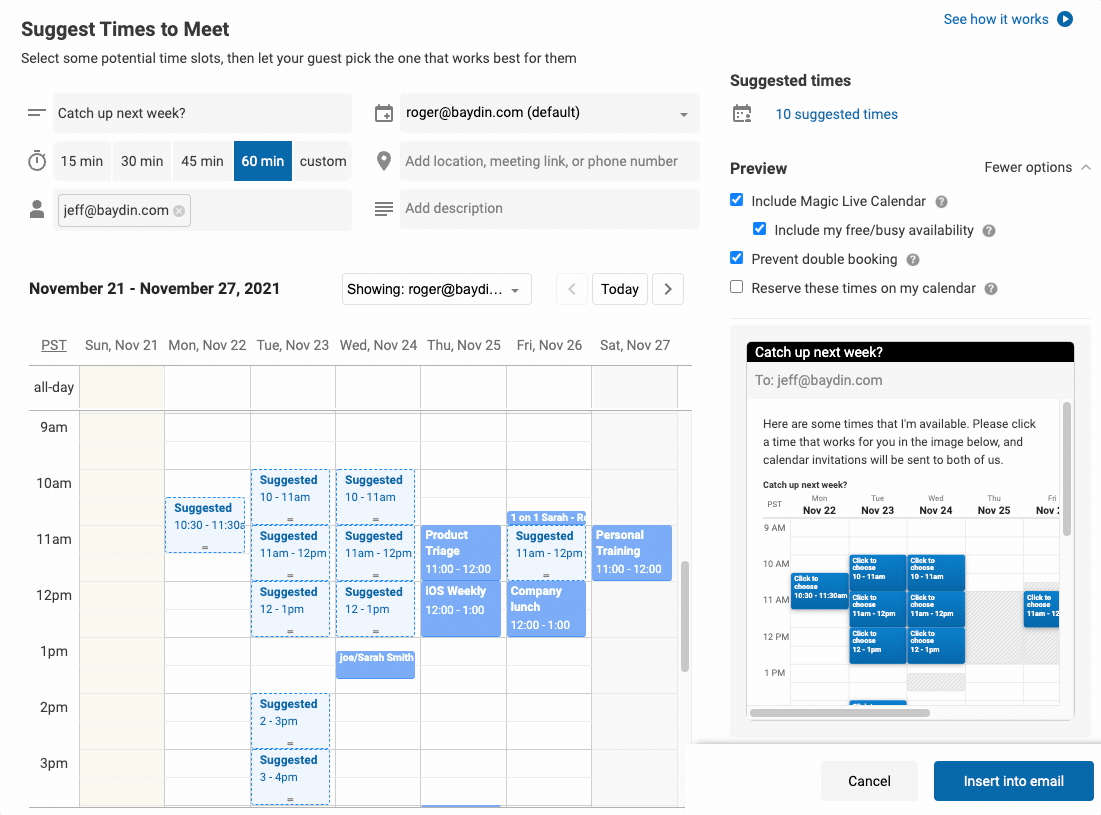Open the Showing: roger@baydi... dropdown
This screenshot has width=1101, height=815.
coord(436,289)
